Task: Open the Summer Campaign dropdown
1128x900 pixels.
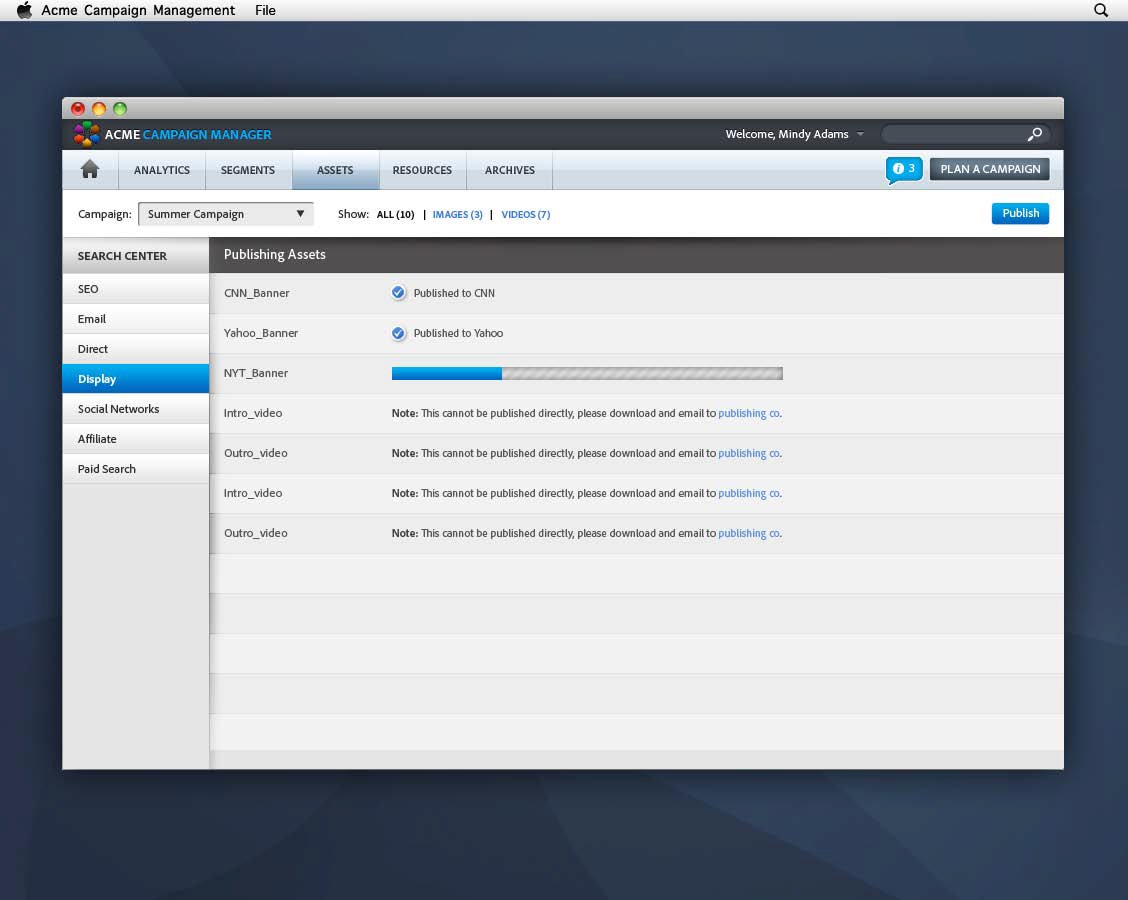Action: pos(226,214)
